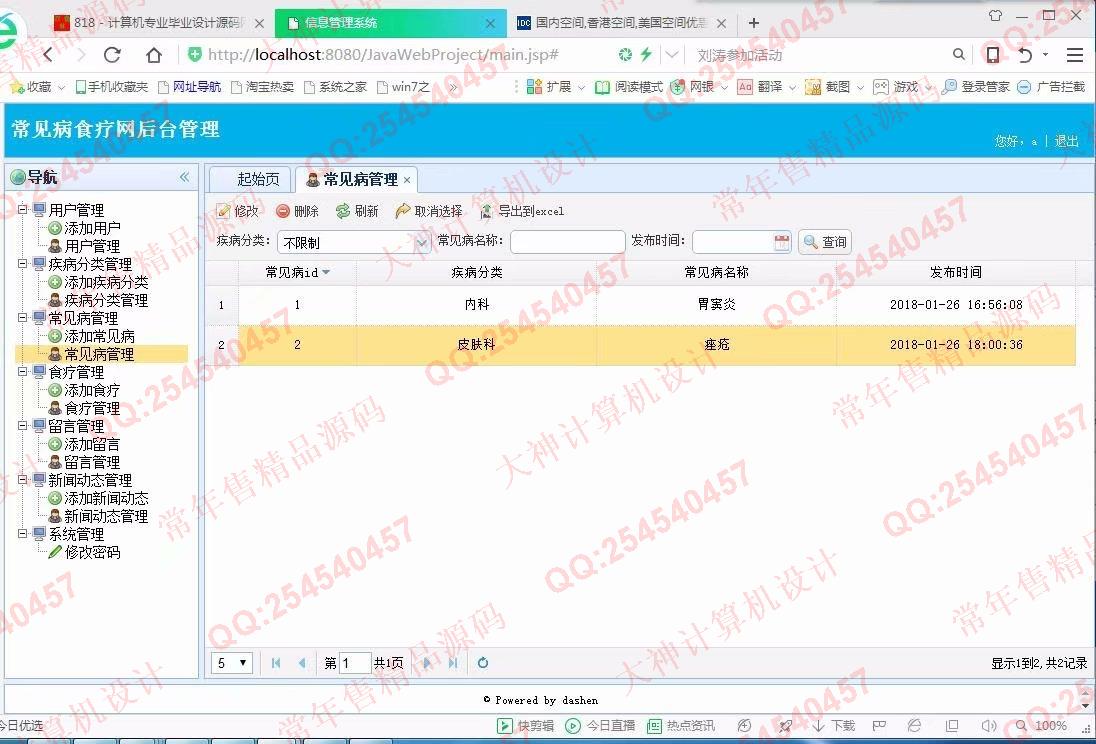Collapse the 导航 navigation panel

185,177
